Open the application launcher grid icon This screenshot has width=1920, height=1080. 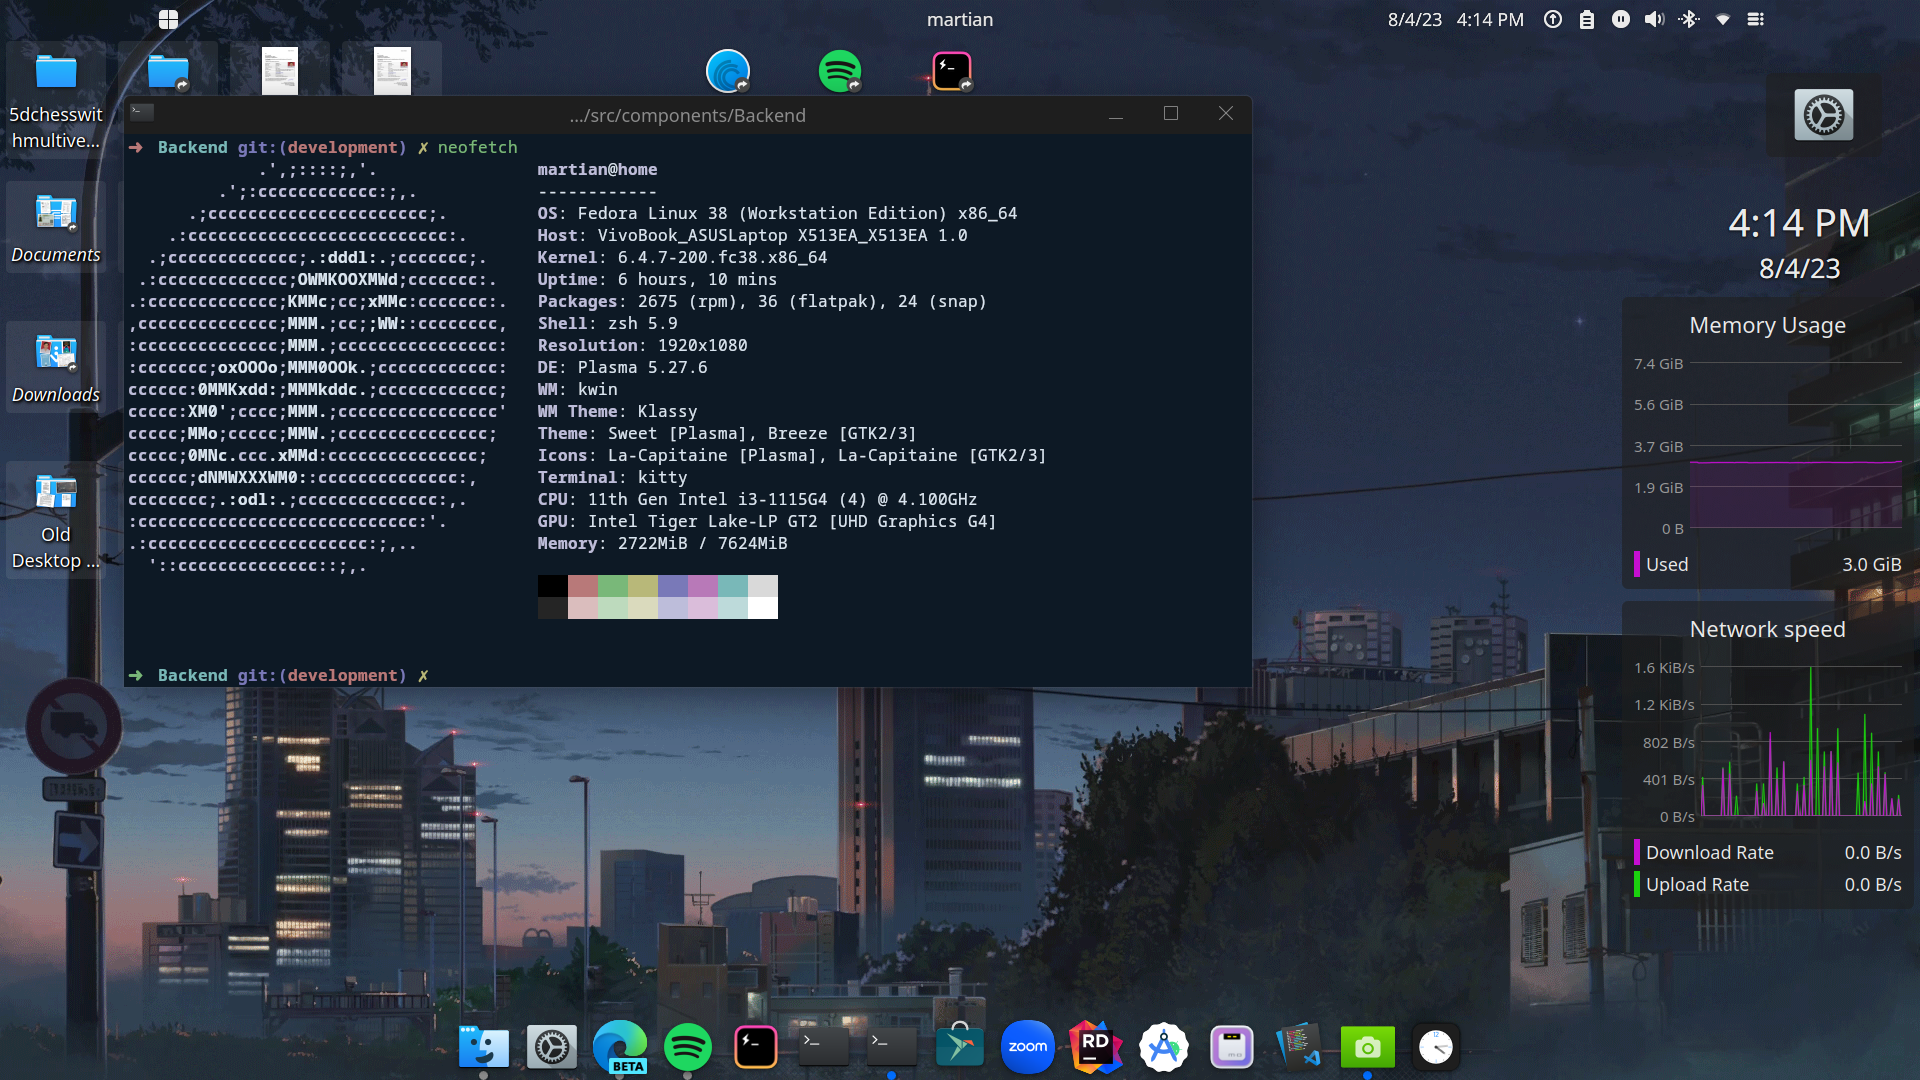pyautogui.click(x=168, y=19)
